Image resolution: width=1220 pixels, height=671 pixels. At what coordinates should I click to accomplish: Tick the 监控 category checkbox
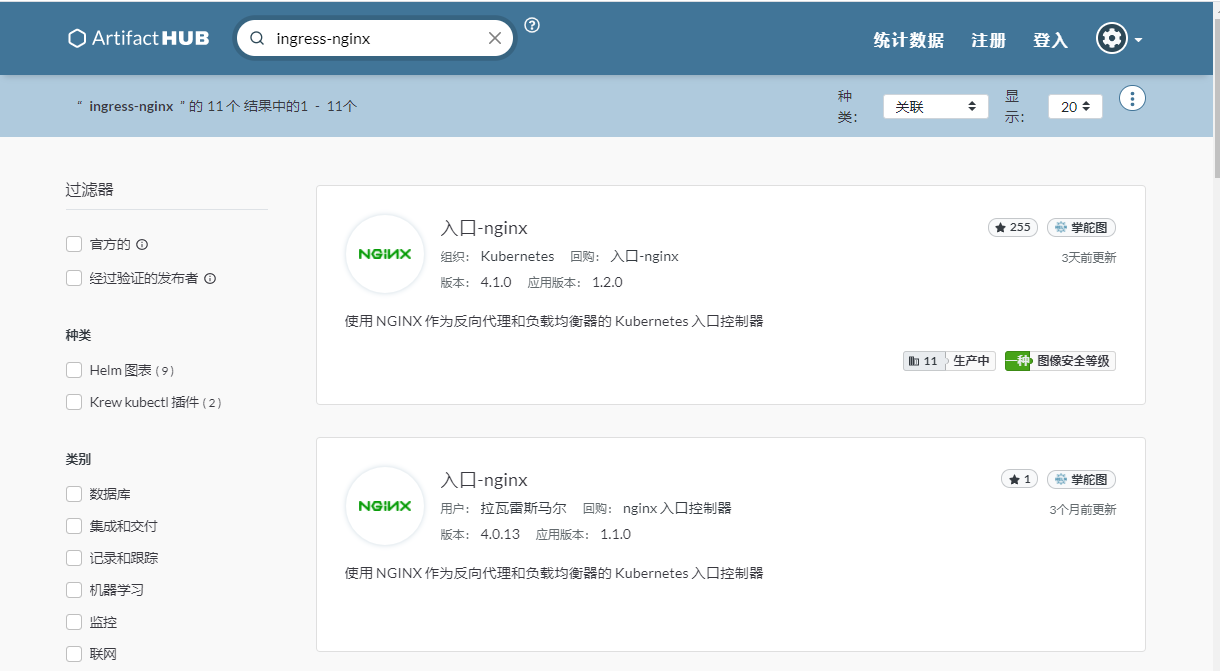[x=74, y=622]
